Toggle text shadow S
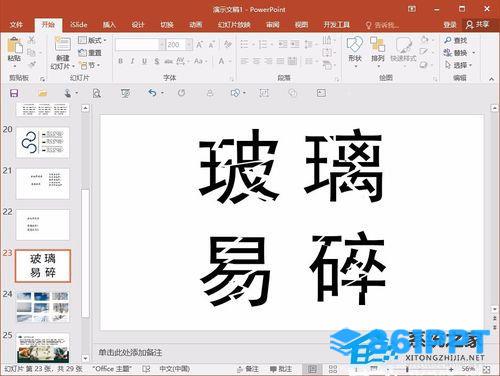This screenshot has width=500, height=376. [x=157, y=61]
